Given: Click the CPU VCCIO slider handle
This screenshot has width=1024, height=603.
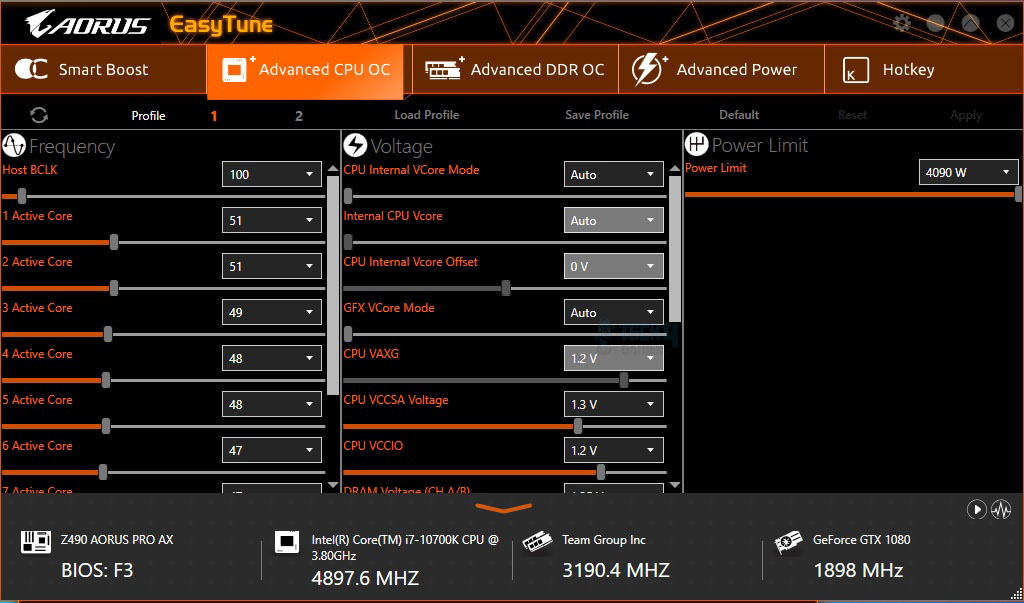Looking at the screenshot, I should [601, 472].
